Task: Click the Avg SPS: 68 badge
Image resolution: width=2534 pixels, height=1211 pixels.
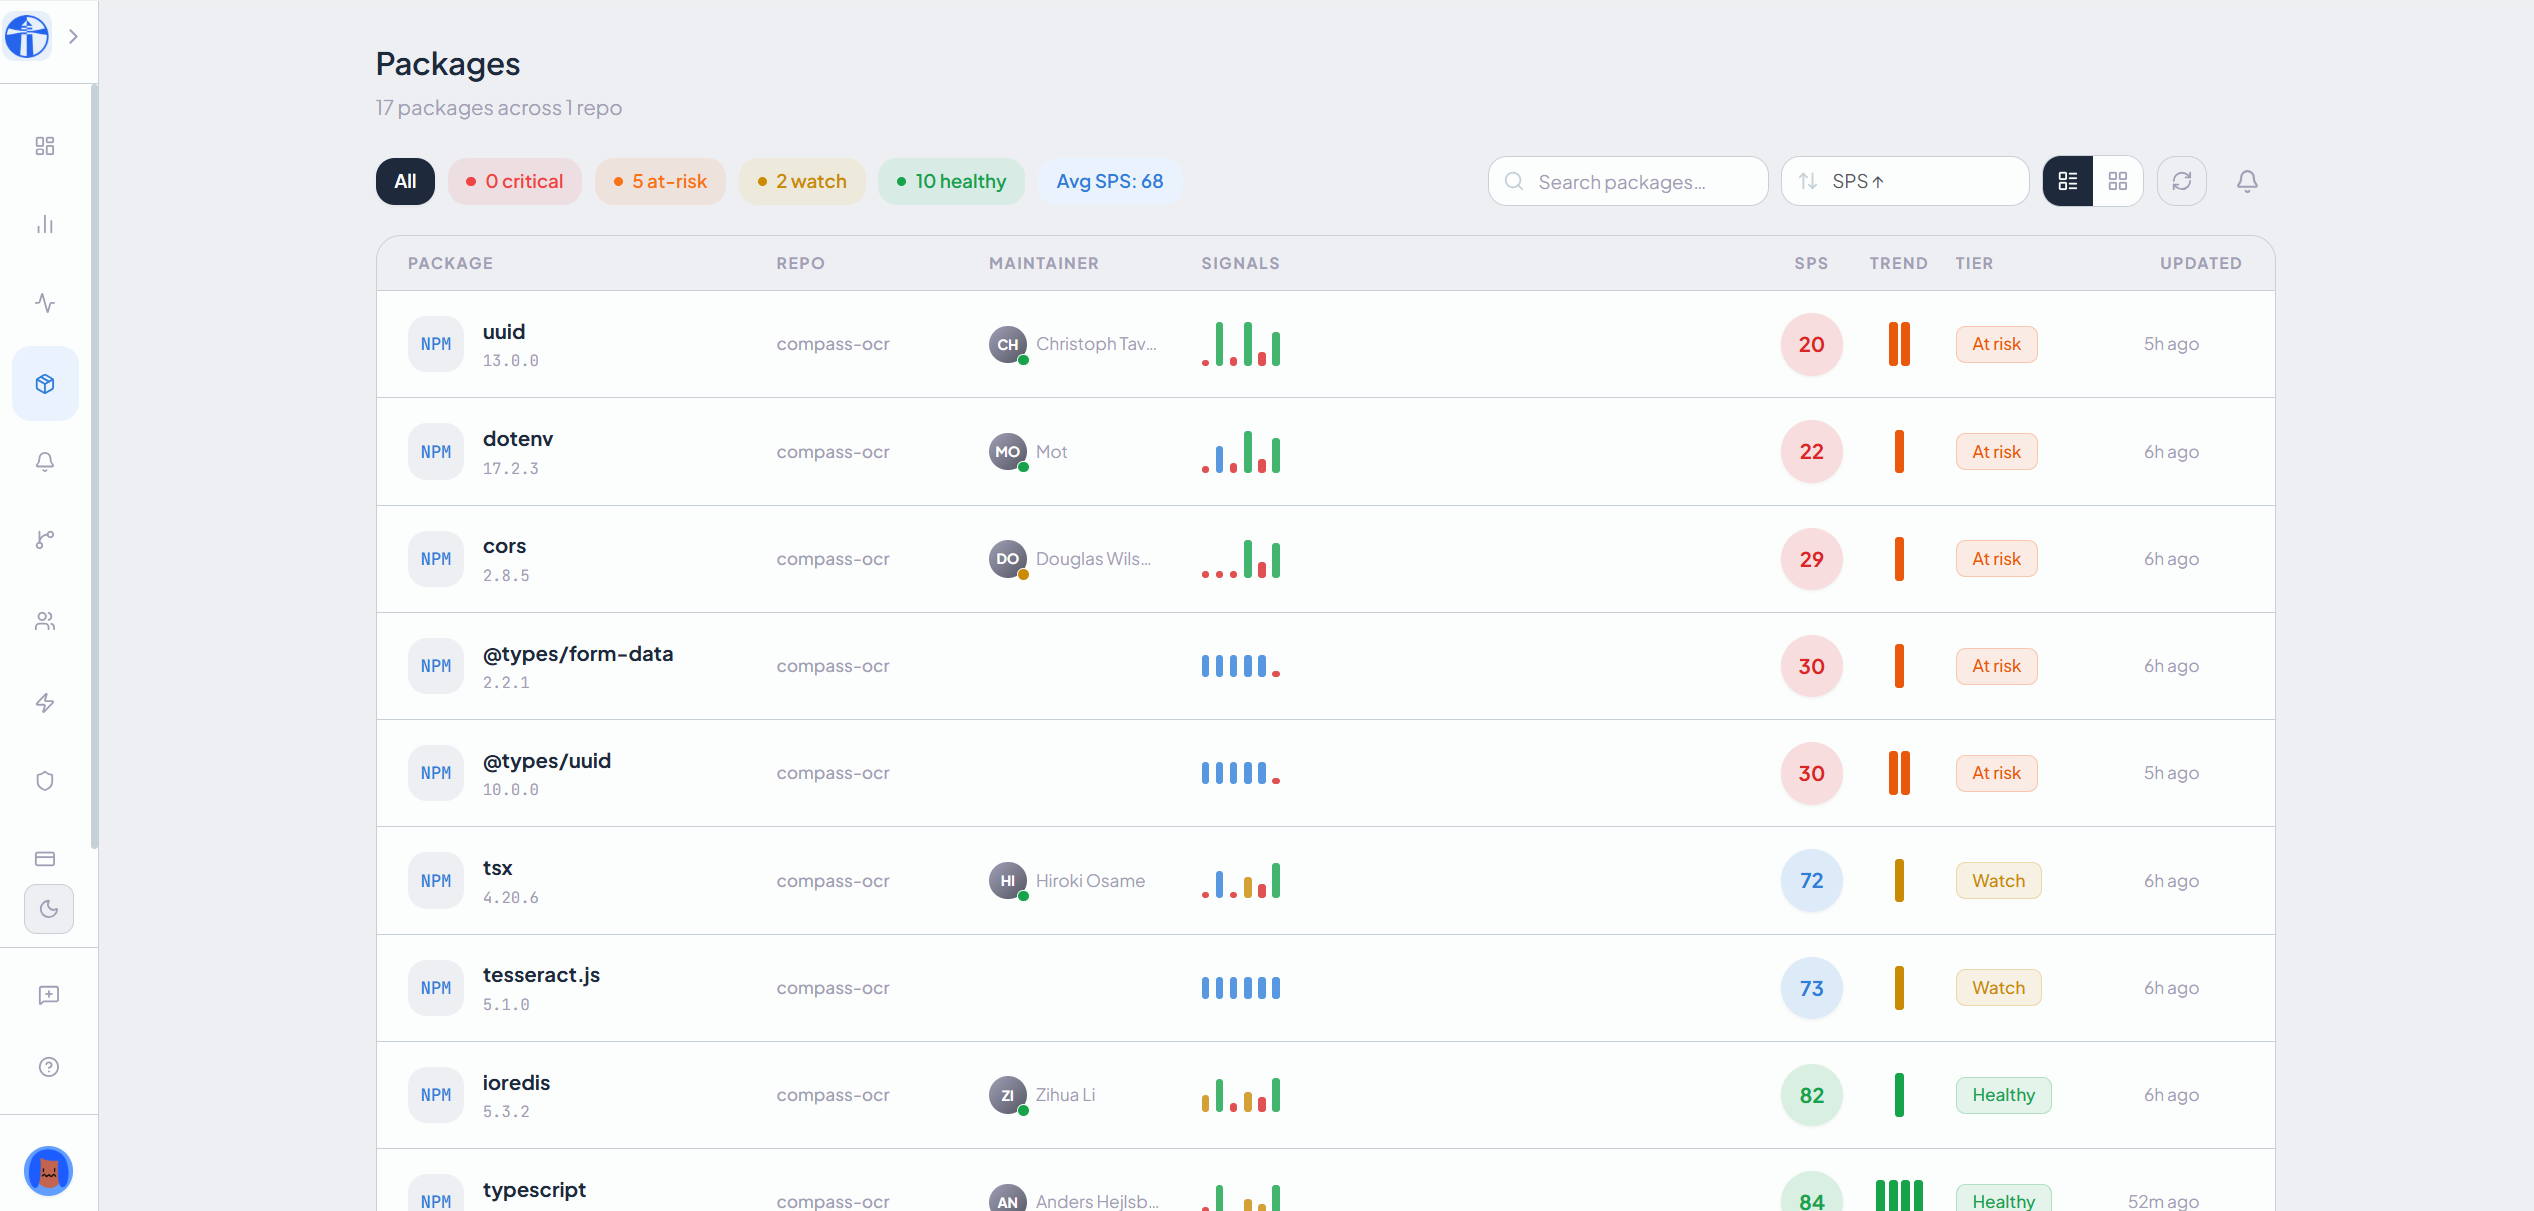Action: click(1110, 182)
